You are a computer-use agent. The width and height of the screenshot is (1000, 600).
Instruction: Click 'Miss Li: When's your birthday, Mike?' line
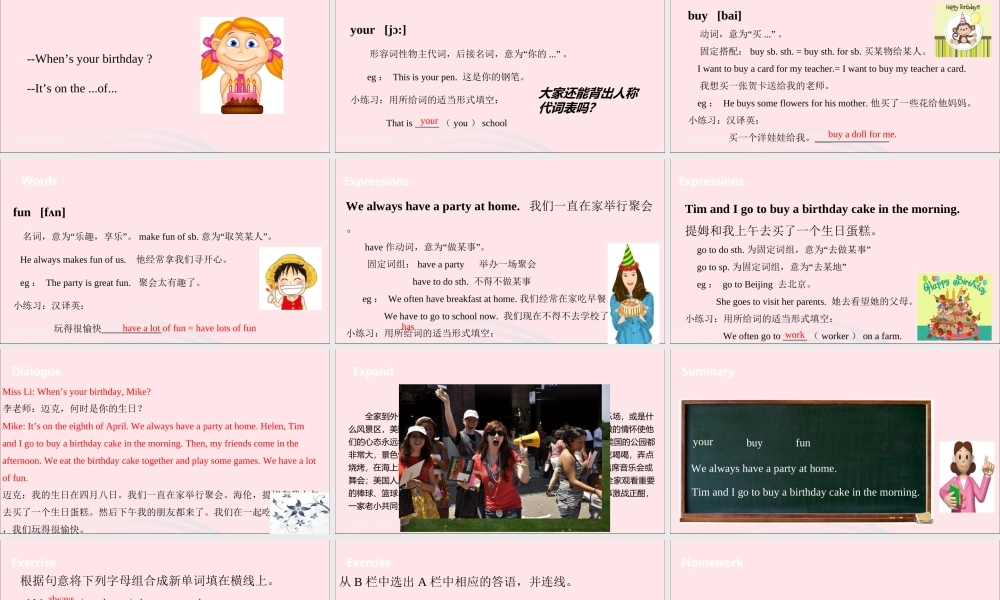coord(77,391)
